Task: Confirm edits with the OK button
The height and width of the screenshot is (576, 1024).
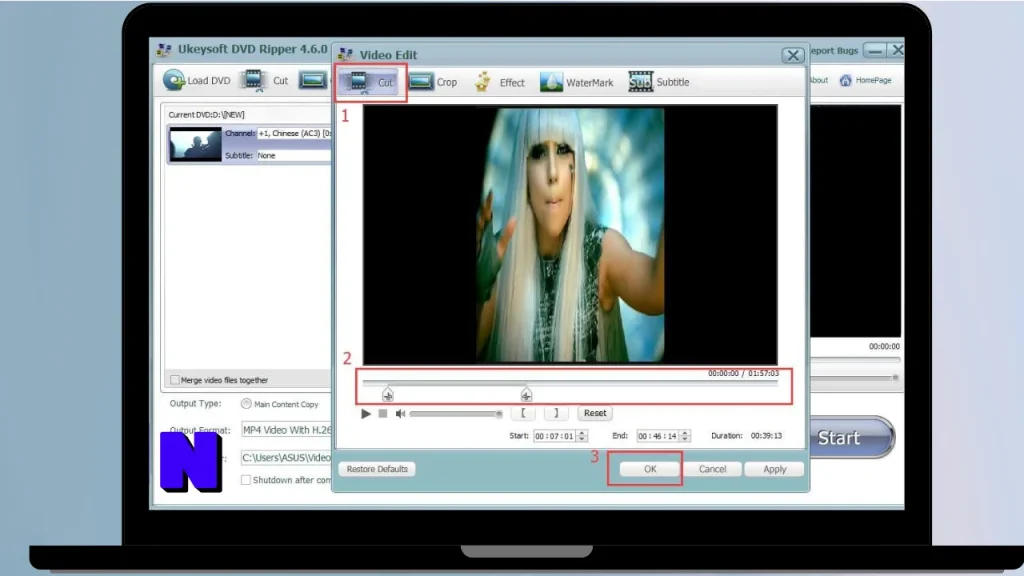Action: 650,469
